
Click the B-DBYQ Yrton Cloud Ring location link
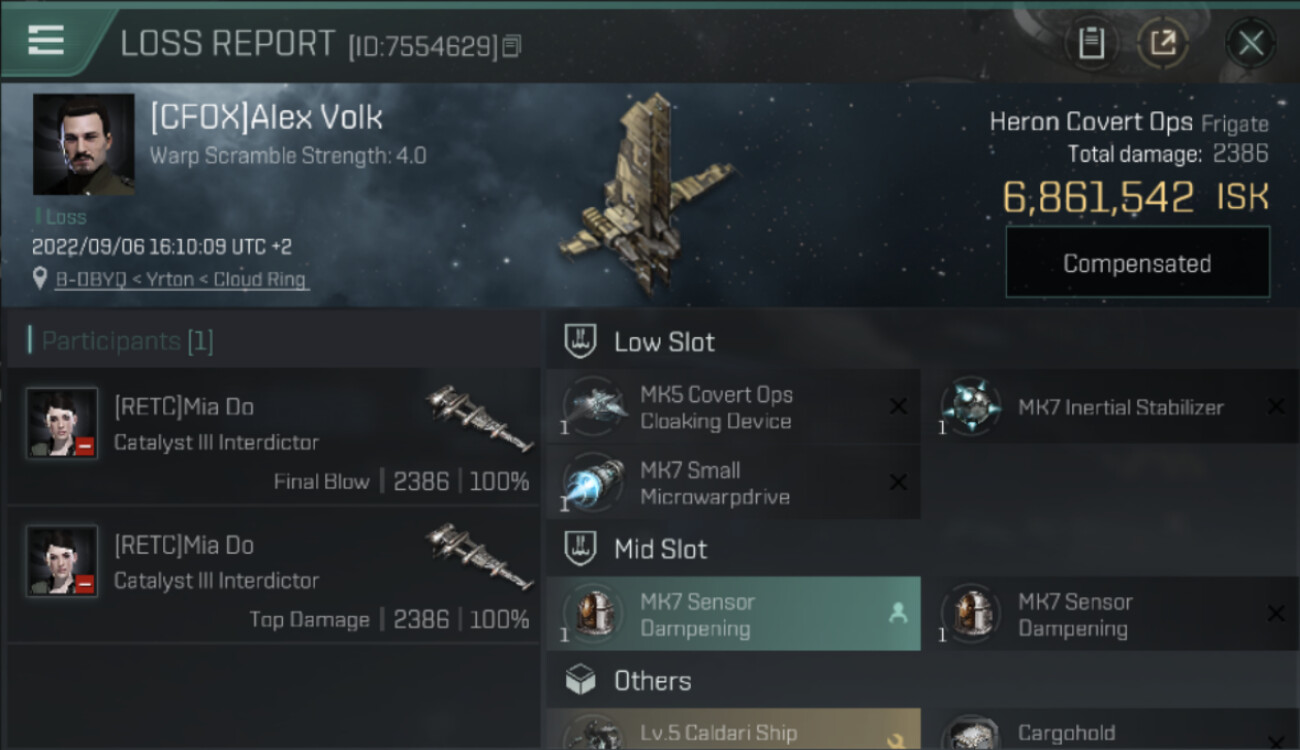tap(181, 279)
